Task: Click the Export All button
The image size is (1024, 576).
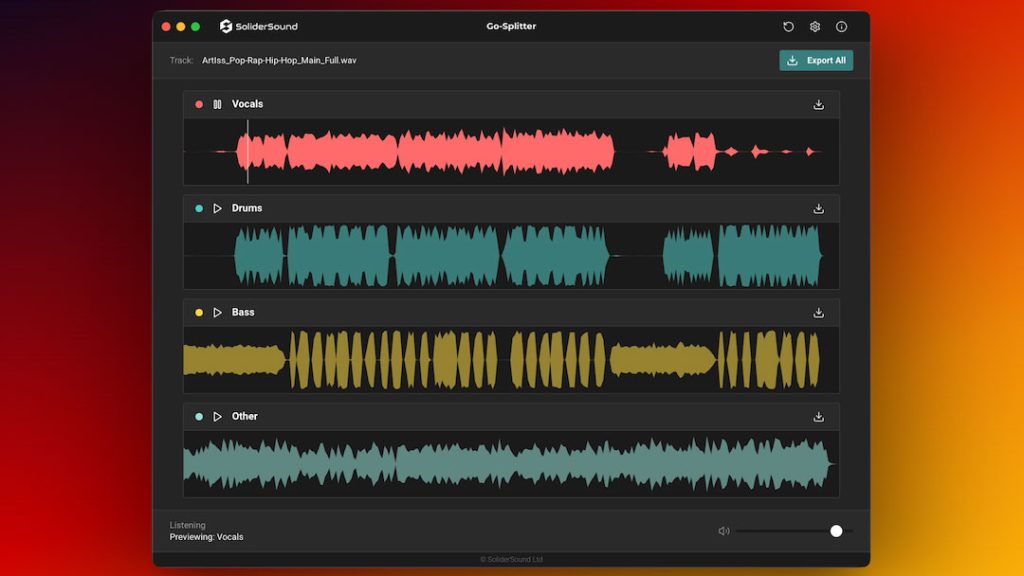Action: pos(816,60)
